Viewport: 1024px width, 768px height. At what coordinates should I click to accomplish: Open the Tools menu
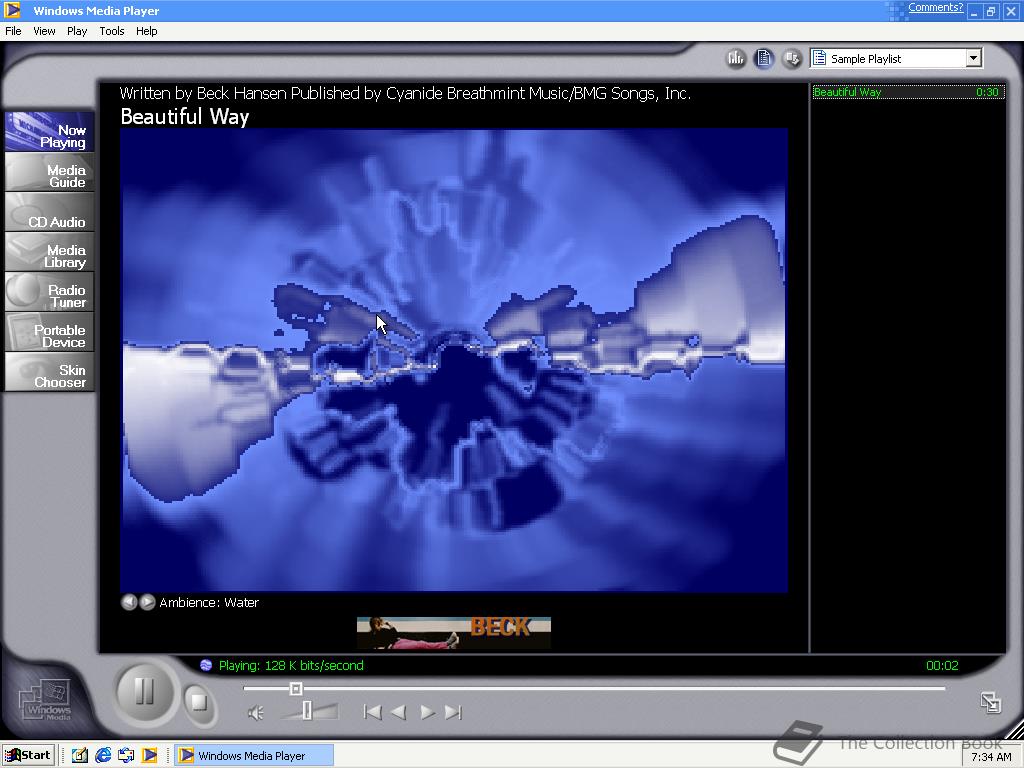(x=112, y=31)
